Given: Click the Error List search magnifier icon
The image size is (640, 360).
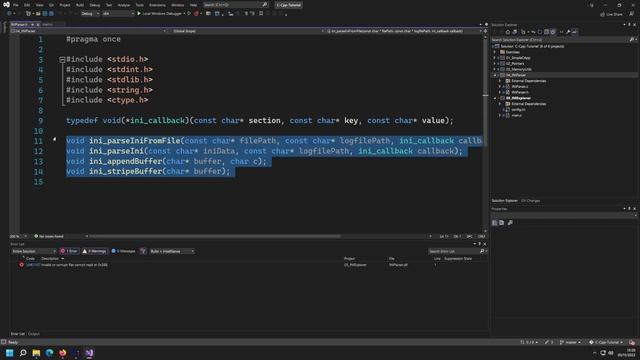Looking at the screenshot, I should click(482, 251).
